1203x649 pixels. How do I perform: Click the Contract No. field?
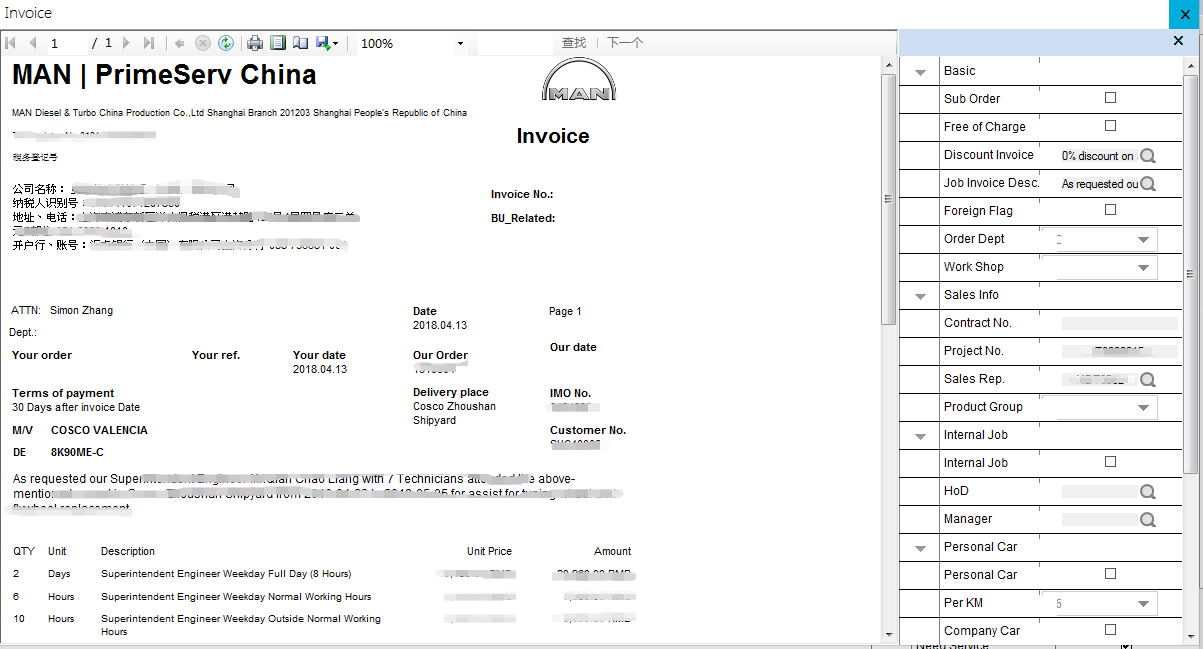pos(1118,323)
